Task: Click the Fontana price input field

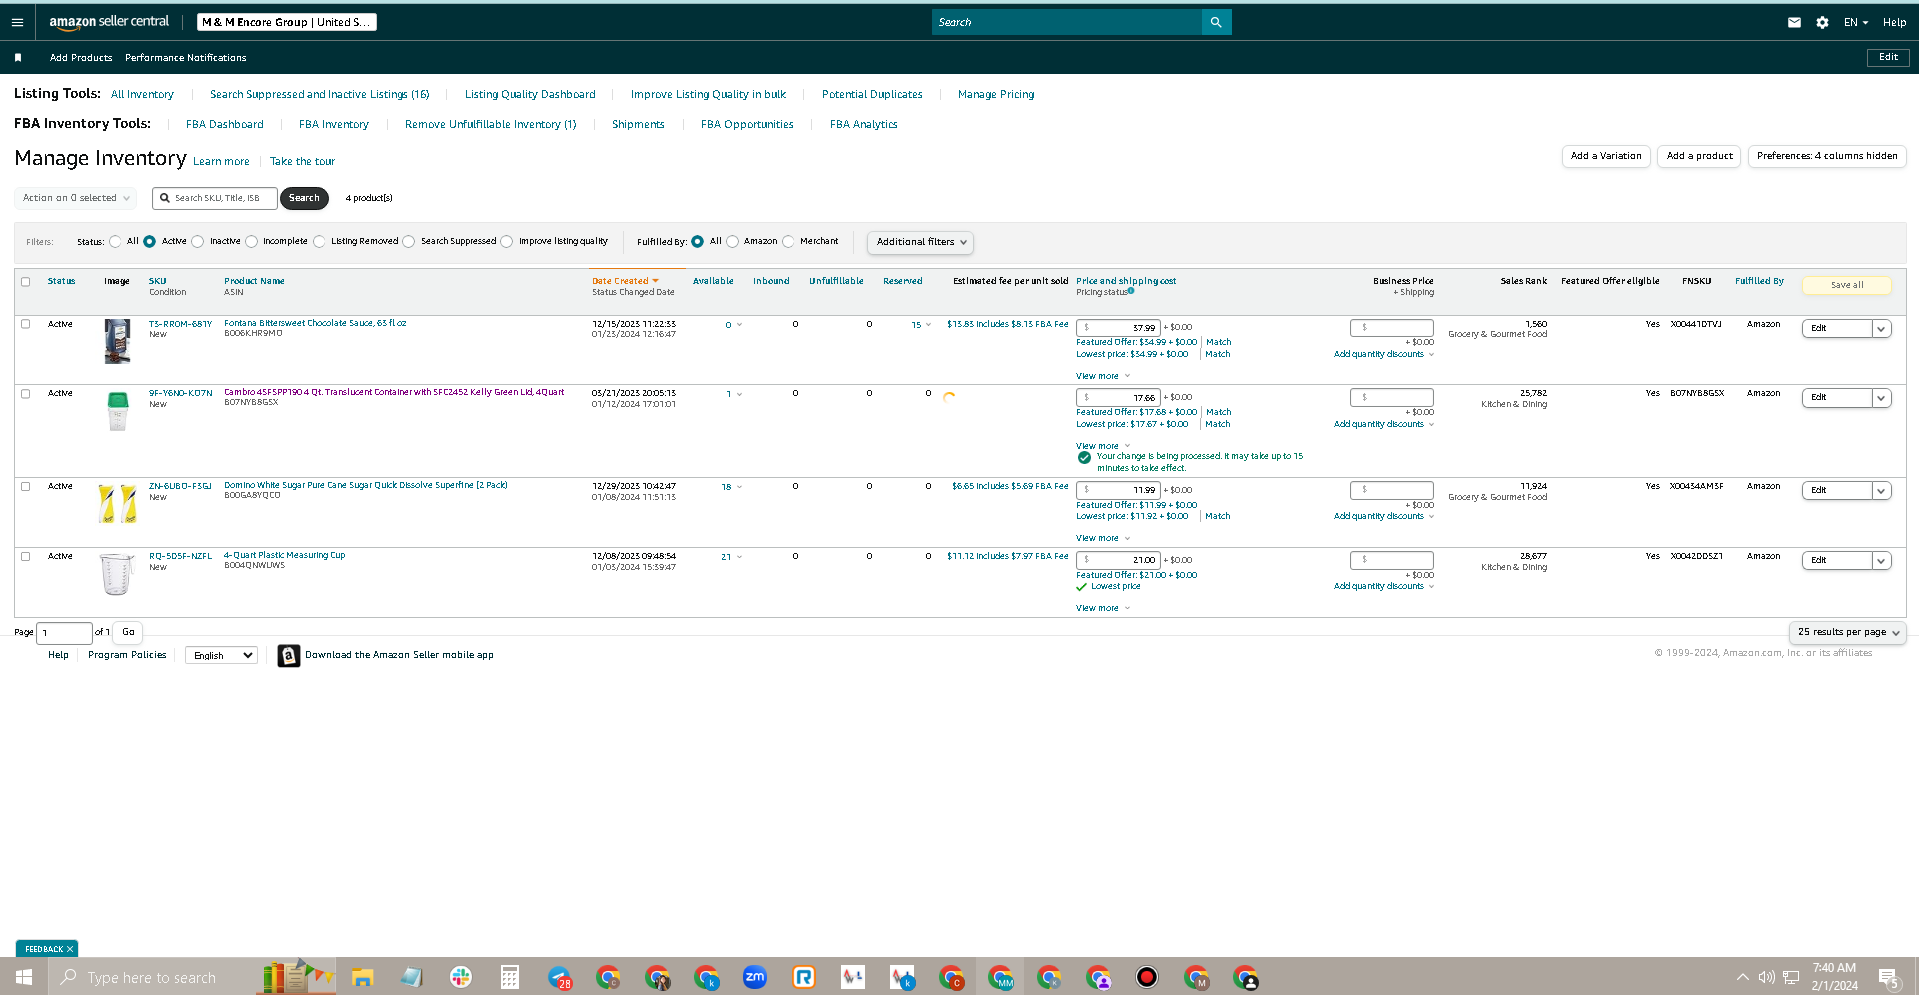Action: click(1118, 327)
